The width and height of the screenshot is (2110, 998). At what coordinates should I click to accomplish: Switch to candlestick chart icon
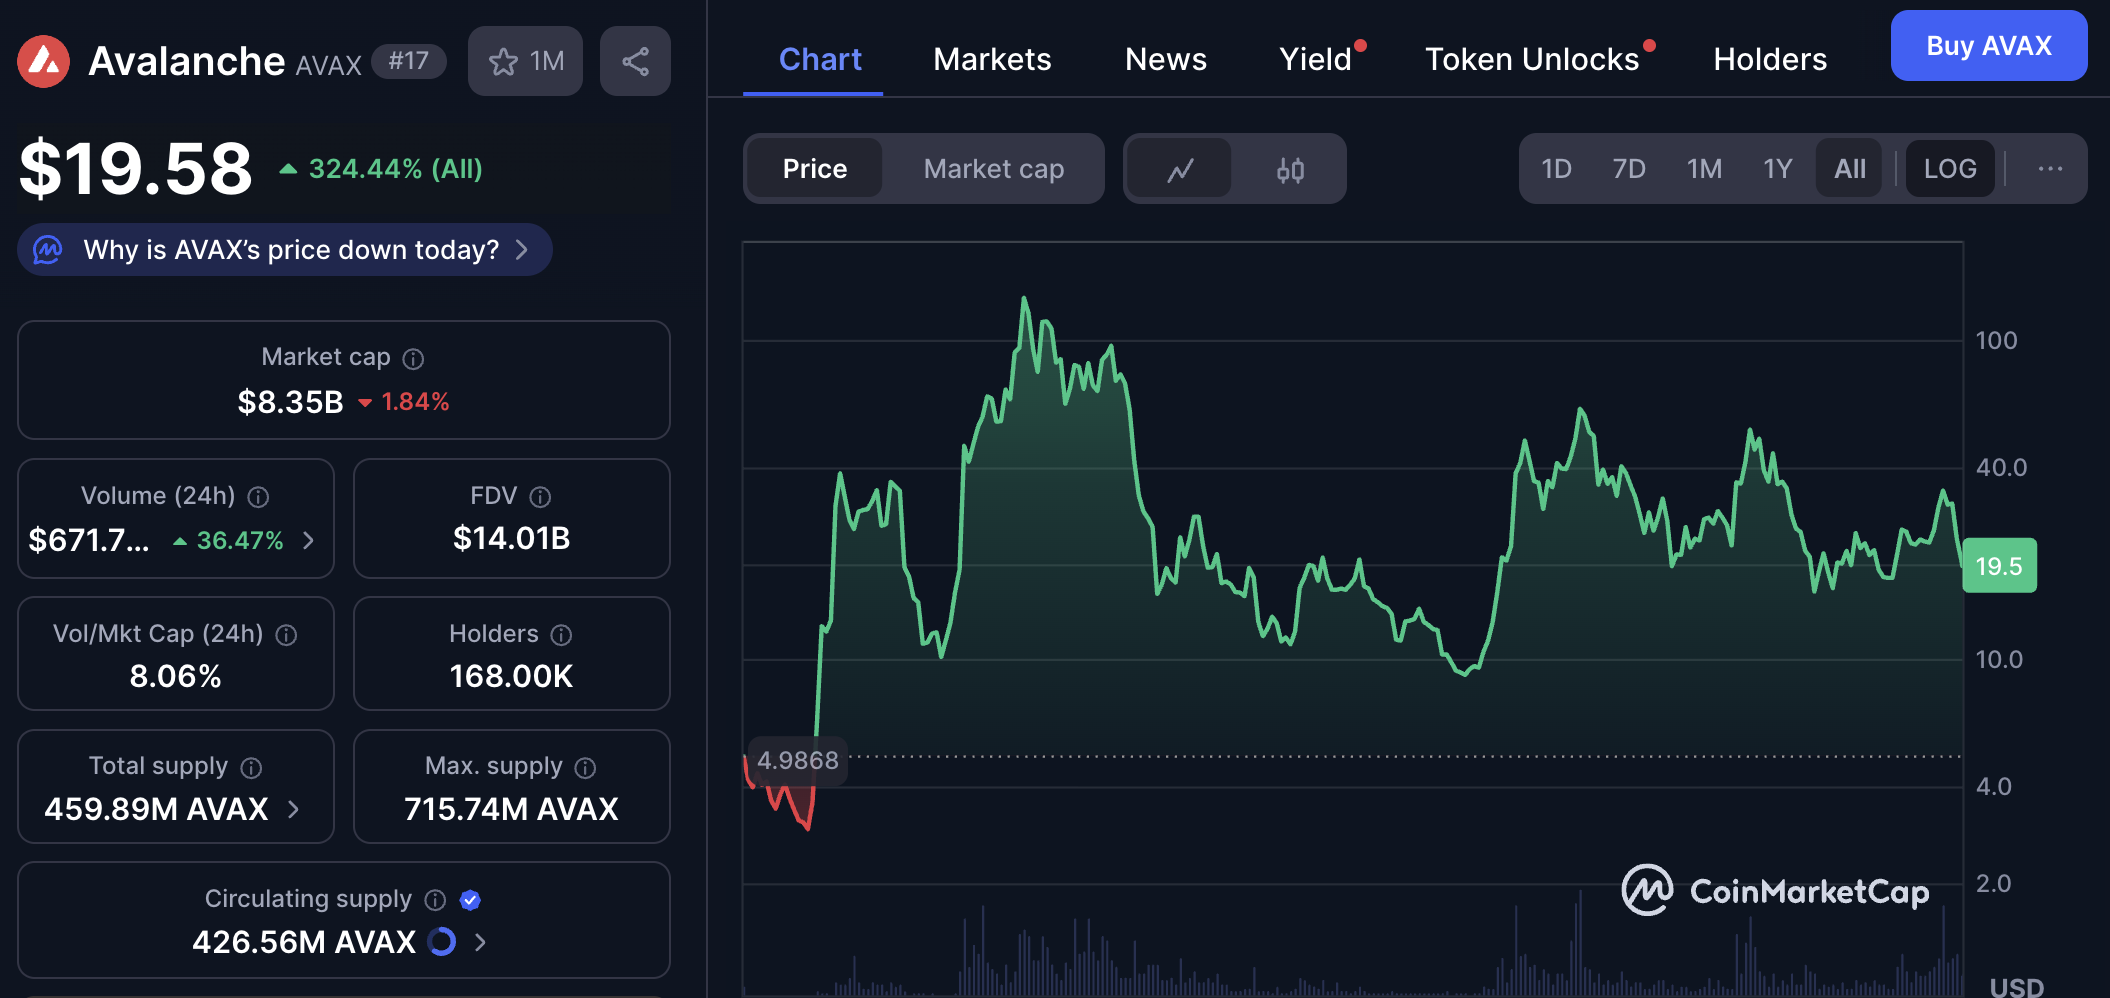coord(1290,170)
